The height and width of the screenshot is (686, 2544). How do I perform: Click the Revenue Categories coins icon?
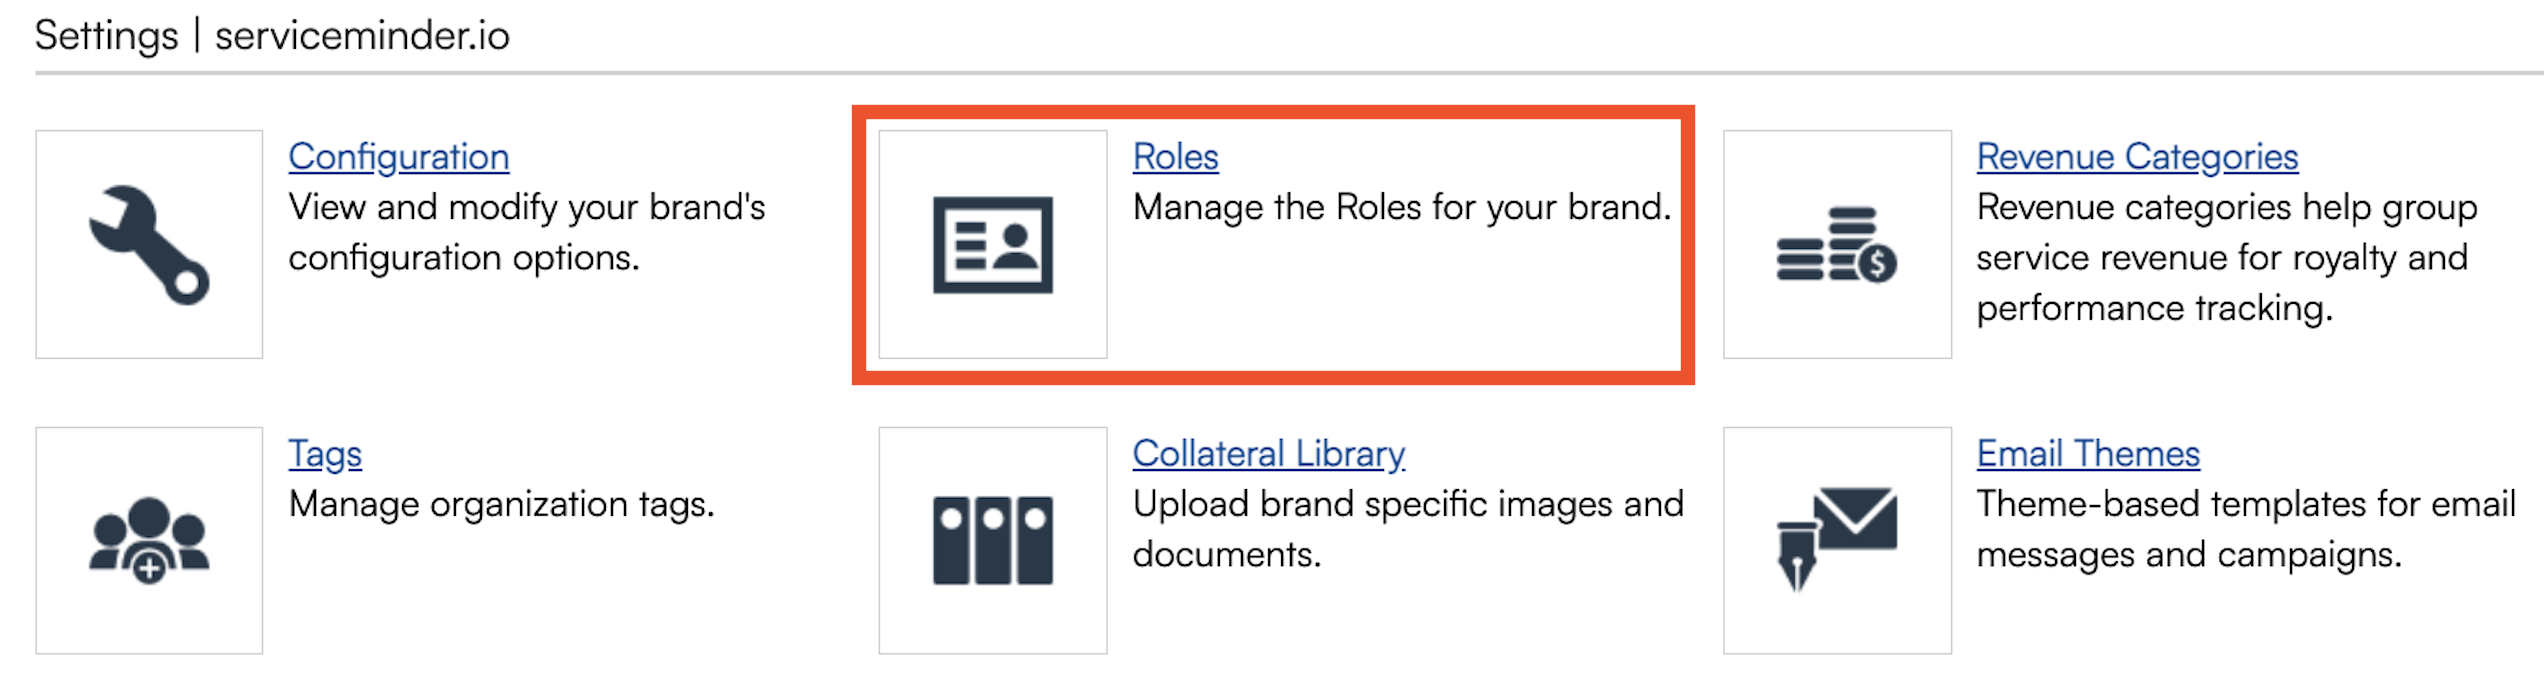tap(1836, 244)
